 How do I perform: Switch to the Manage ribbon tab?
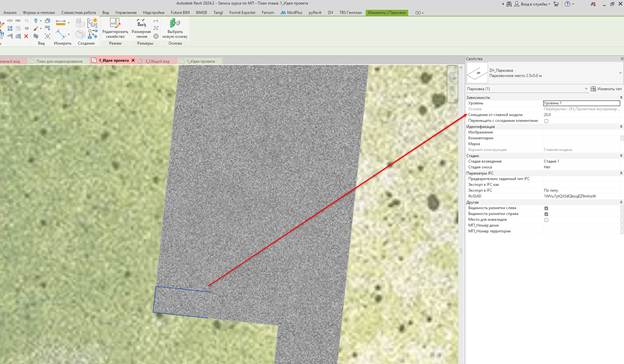pos(126,13)
